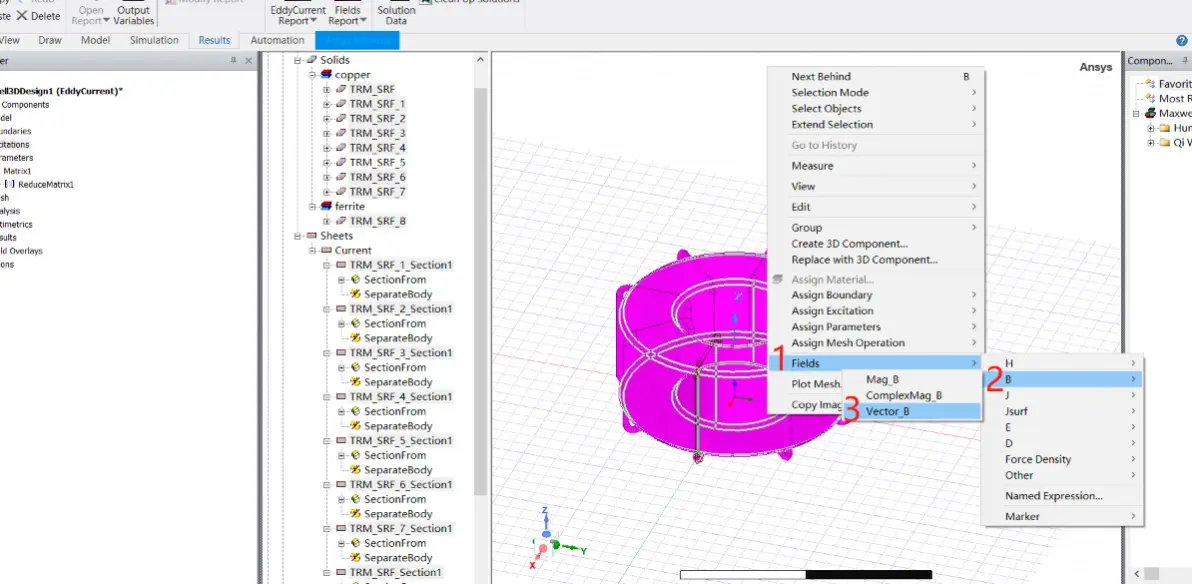The height and width of the screenshot is (584, 1192).
Task: Click the copper material icon in the tree
Action: coord(326,75)
